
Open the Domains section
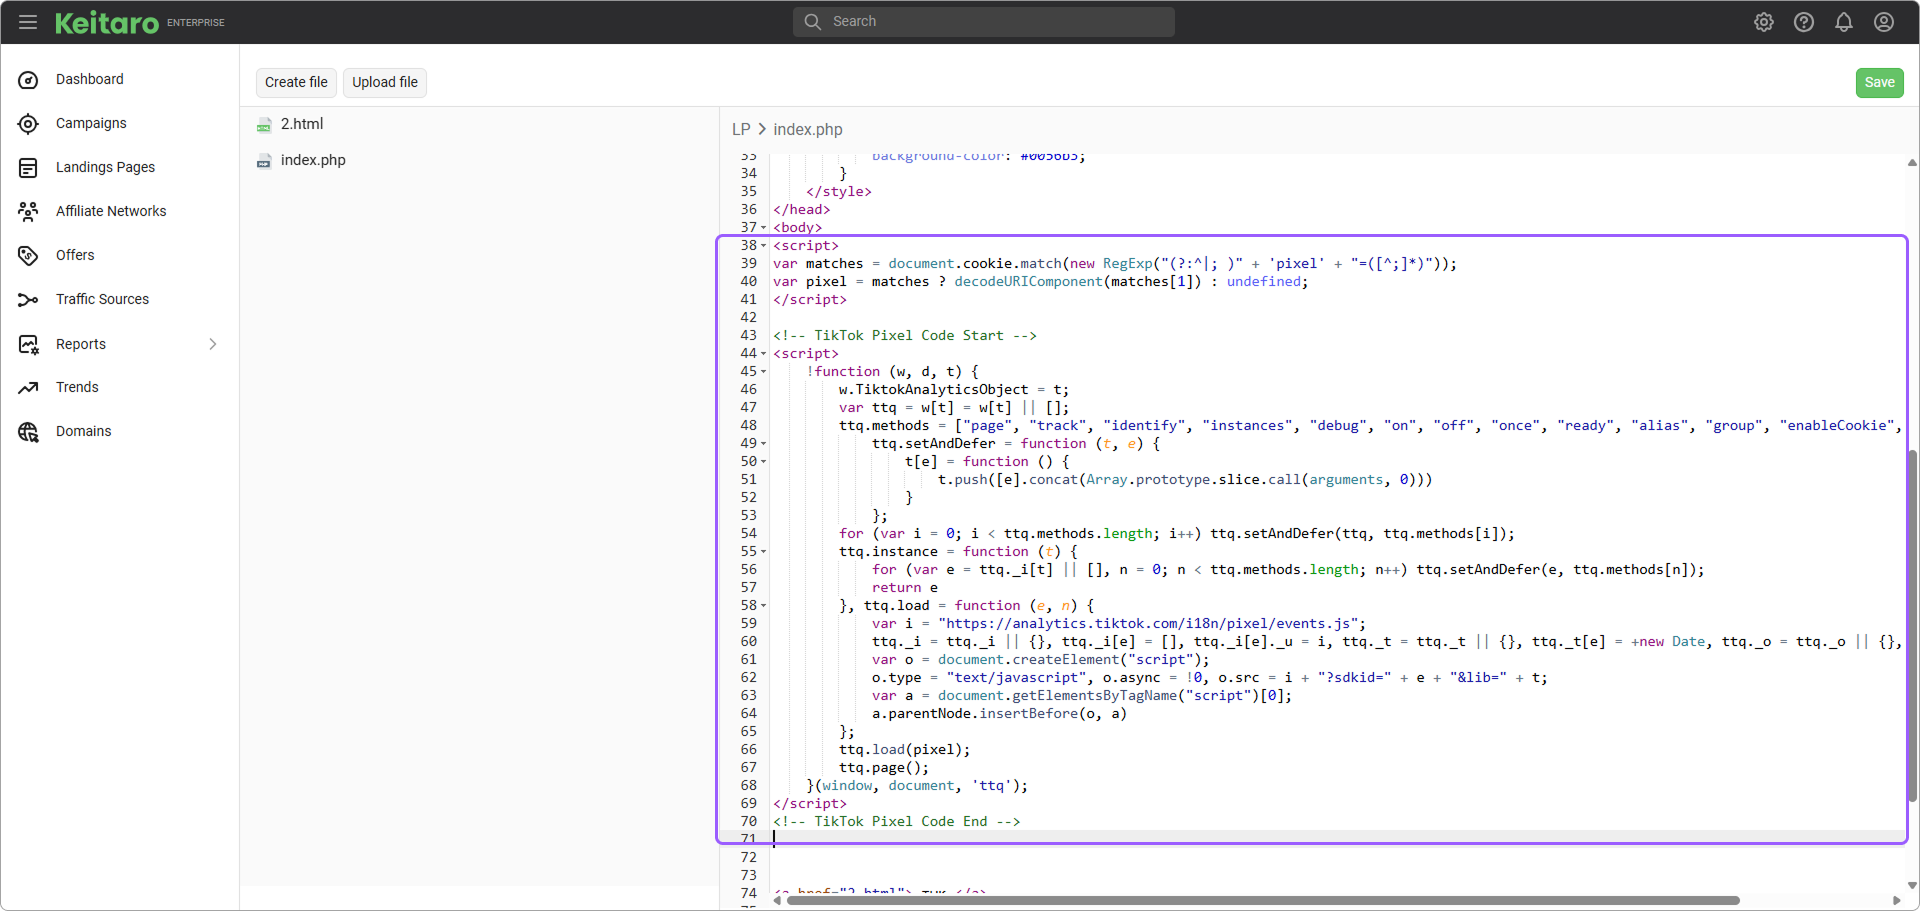pyautogui.click(x=84, y=431)
